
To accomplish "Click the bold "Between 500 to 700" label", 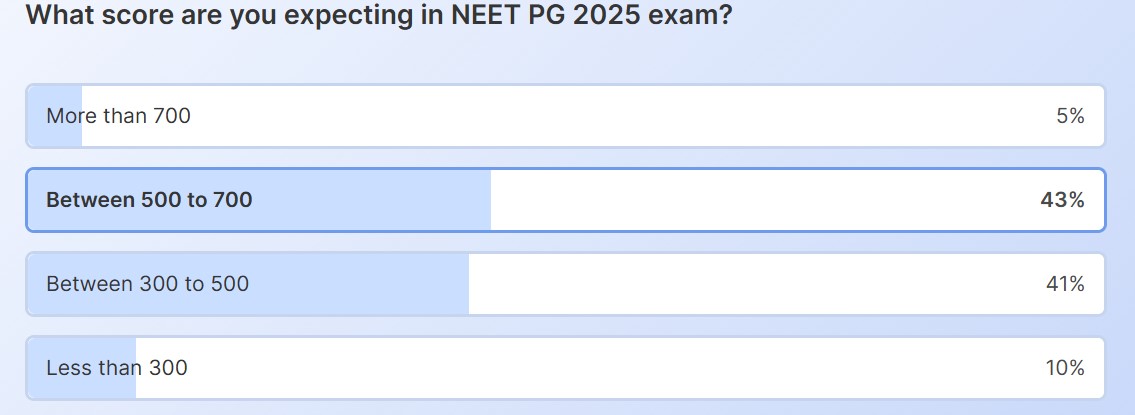I will [x=149, y=200].
